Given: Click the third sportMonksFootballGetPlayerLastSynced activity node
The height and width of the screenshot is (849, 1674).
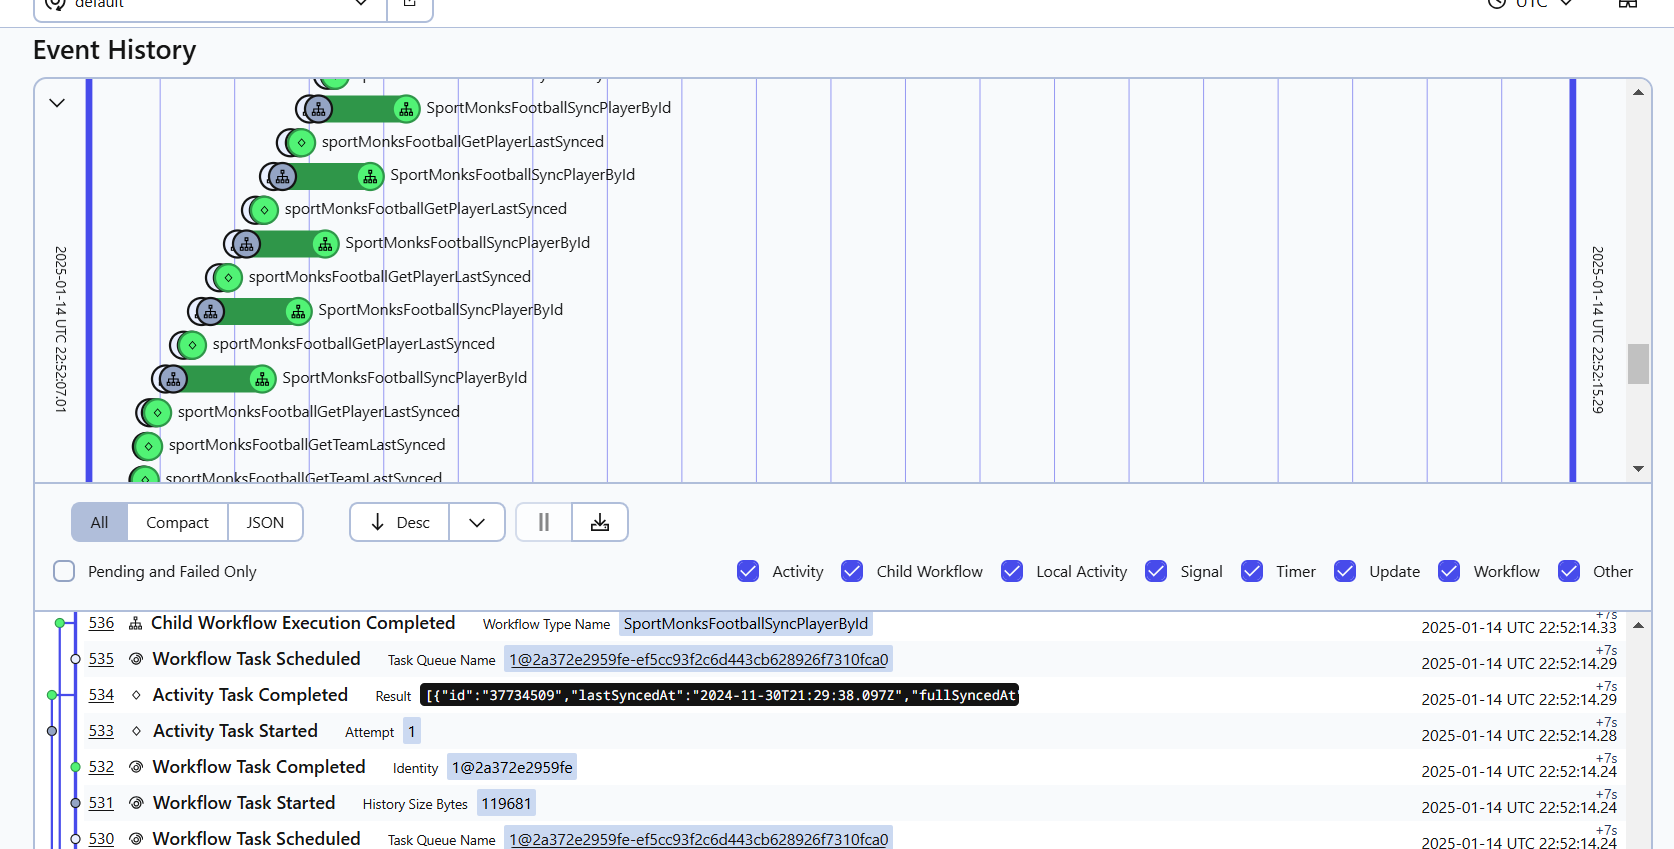Looking at the screenshot, I should pos(228,278).
